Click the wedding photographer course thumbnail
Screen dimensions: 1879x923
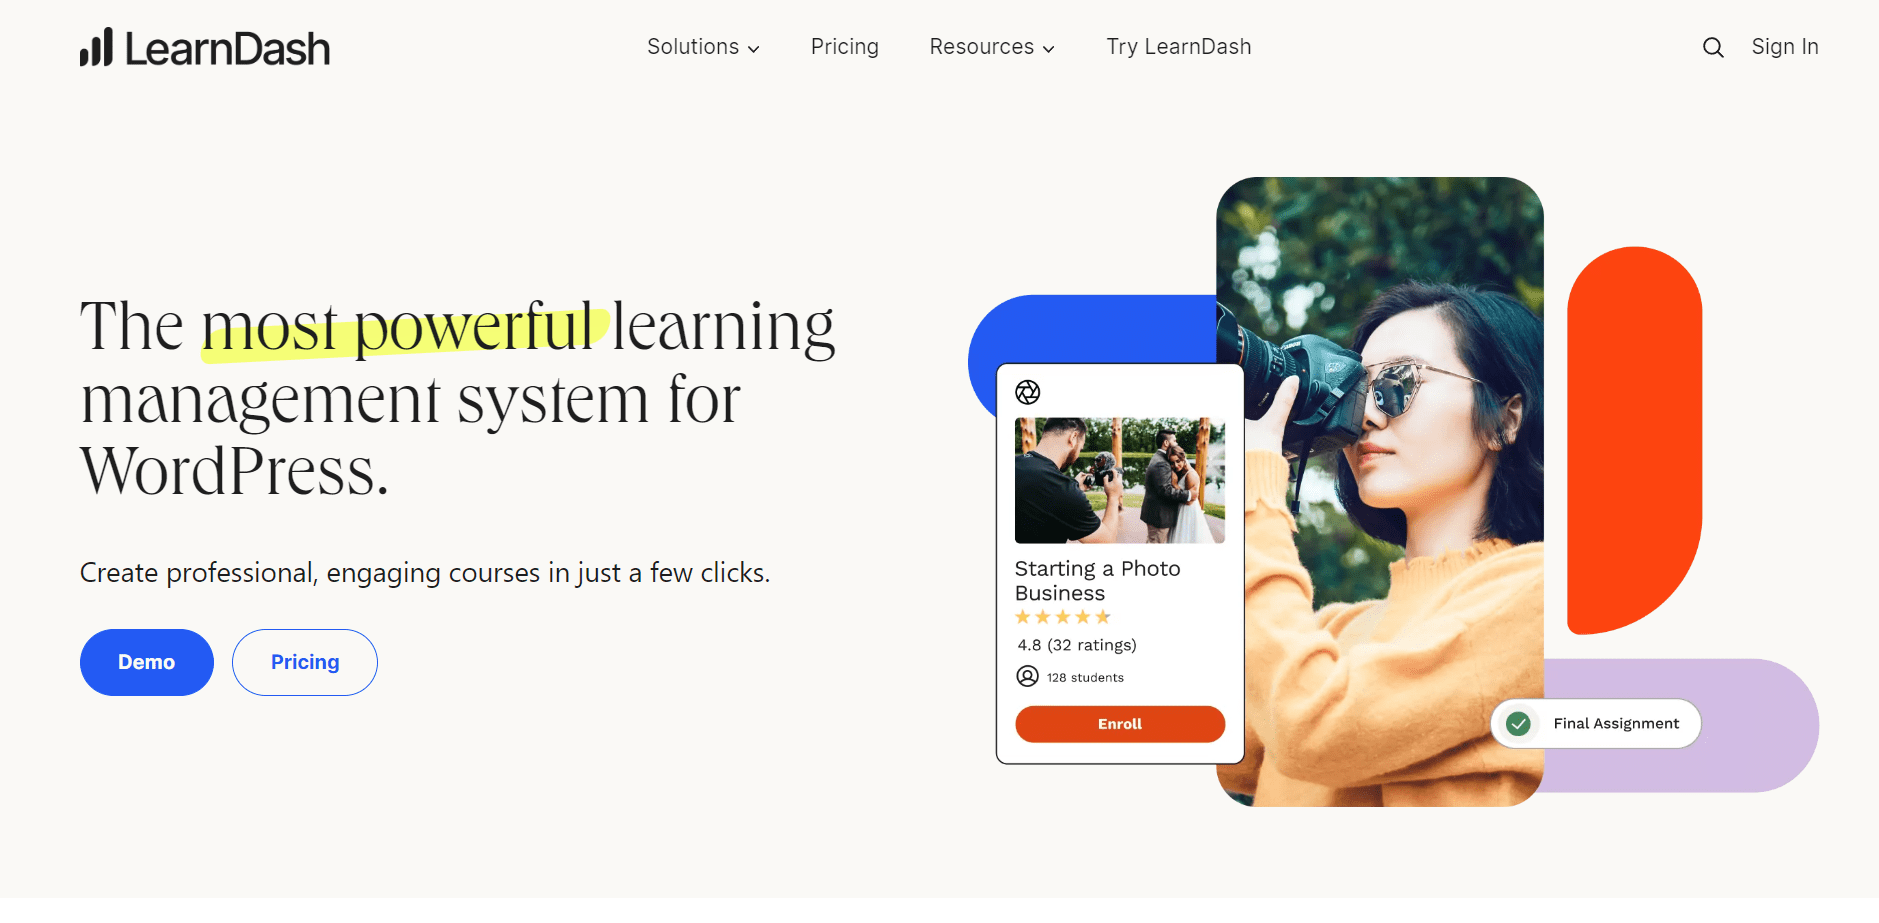pyautogui.click(x=1120, y=480)
